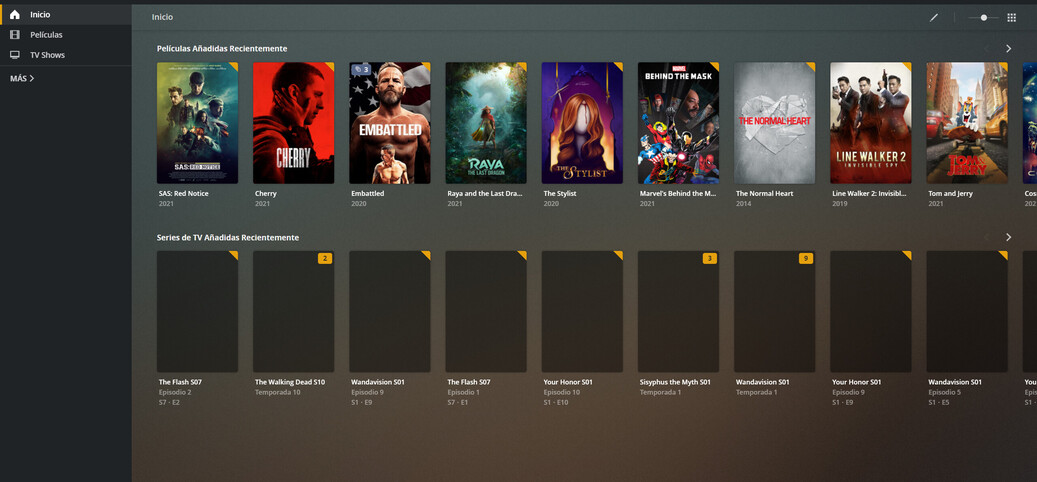
Task: Click Sisyphus the Myth S01 title
Action: (675, 382)
